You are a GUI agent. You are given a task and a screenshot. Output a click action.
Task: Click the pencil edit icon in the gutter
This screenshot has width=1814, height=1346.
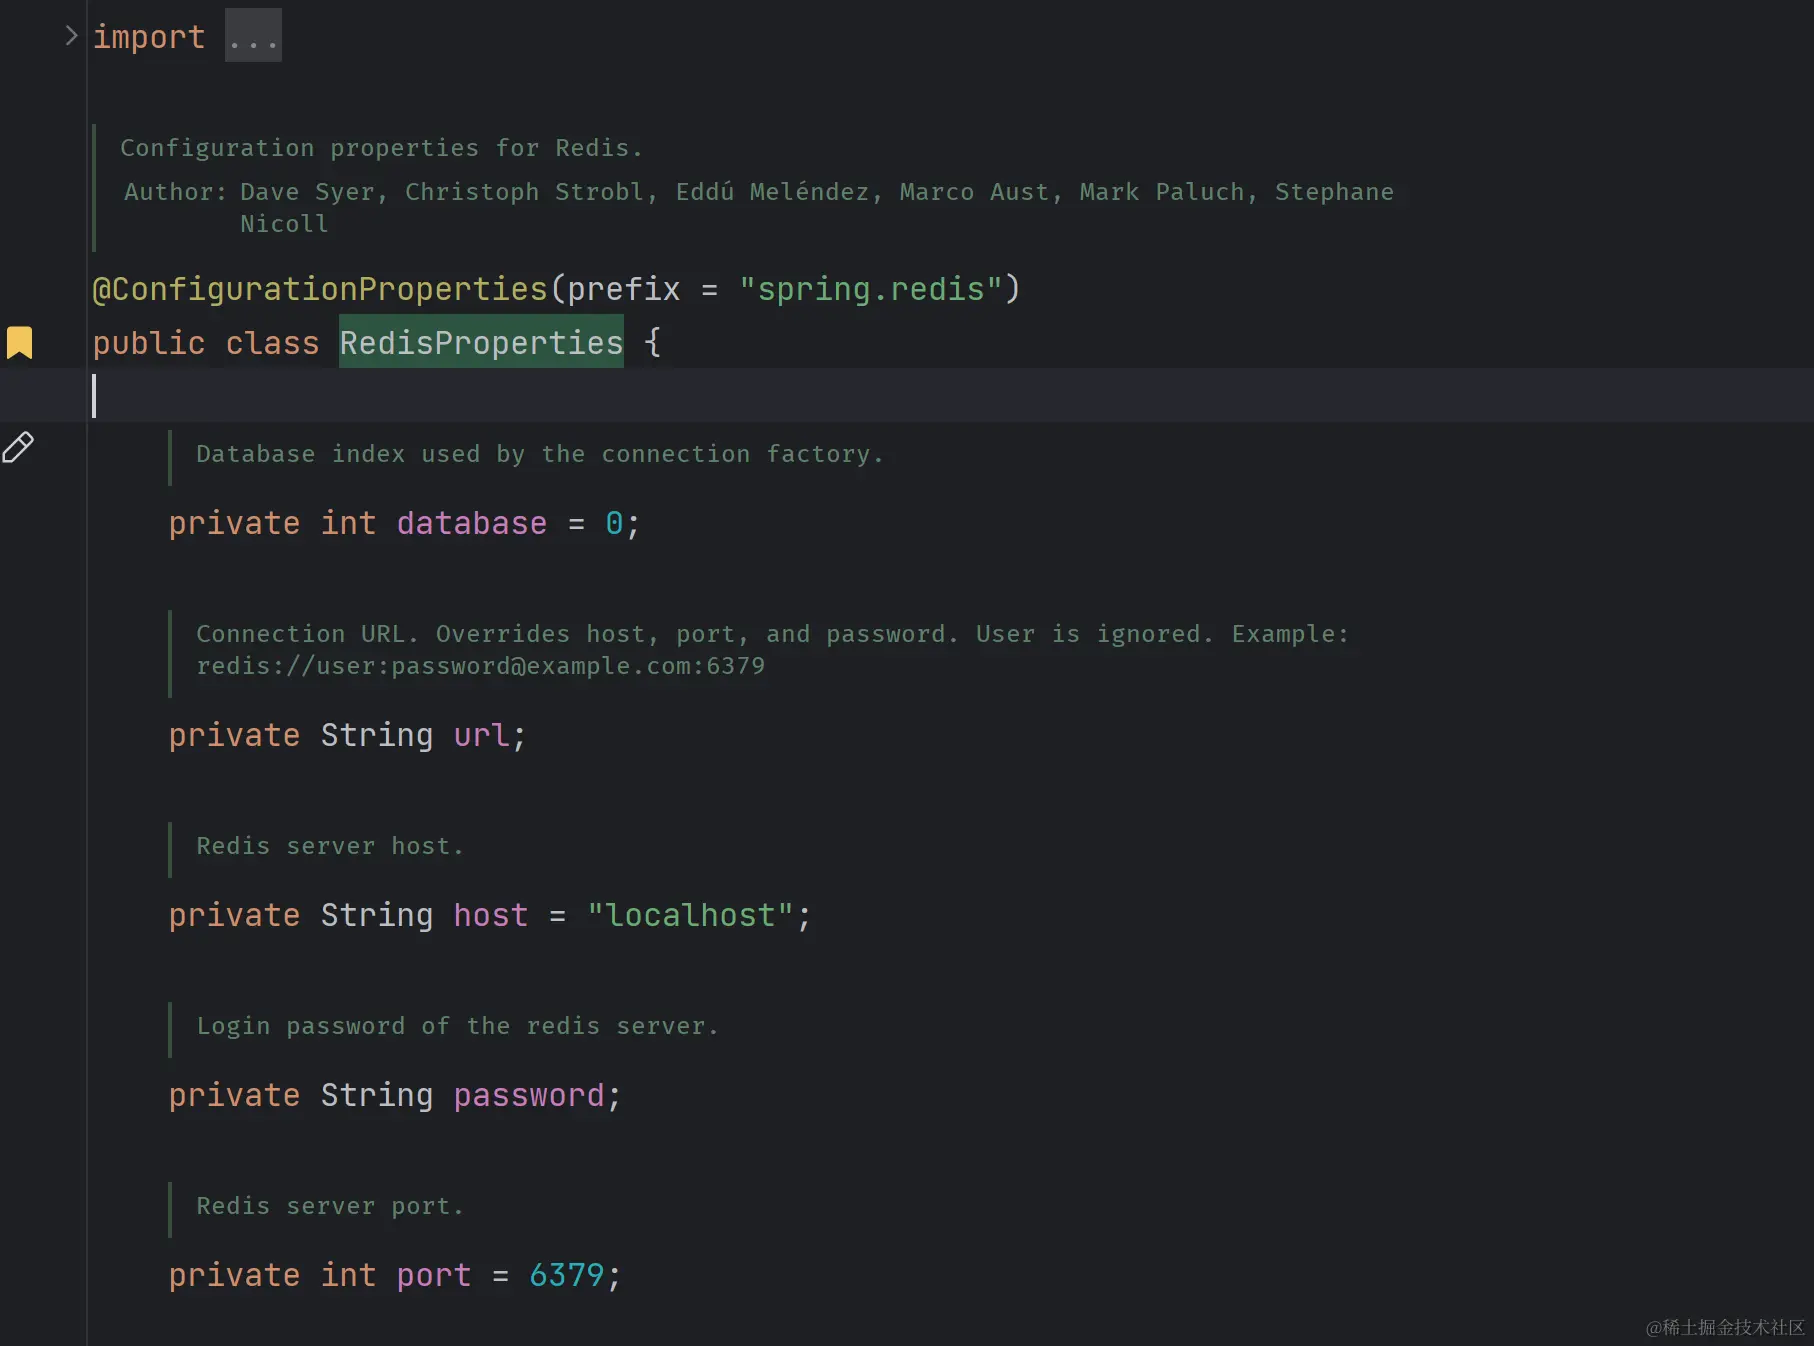[x=18, y=447]
